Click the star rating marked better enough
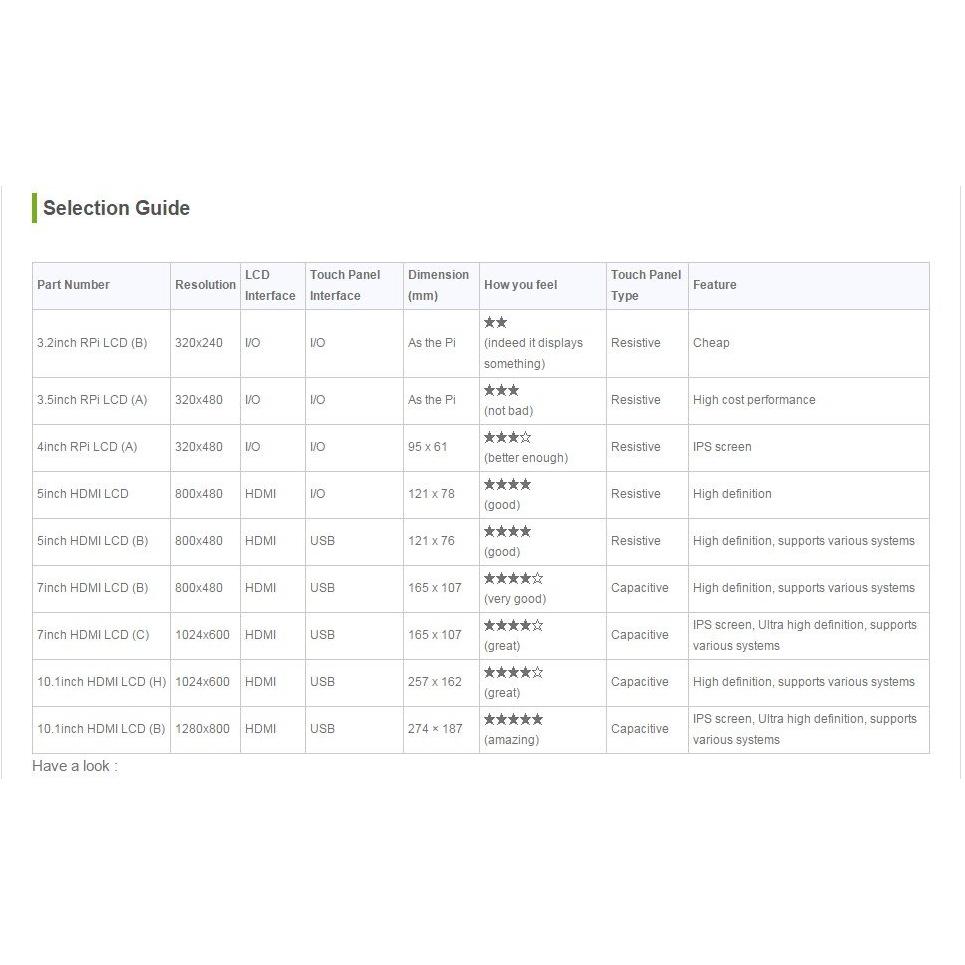This screenshot has width=965, height=965. point(508,438)
